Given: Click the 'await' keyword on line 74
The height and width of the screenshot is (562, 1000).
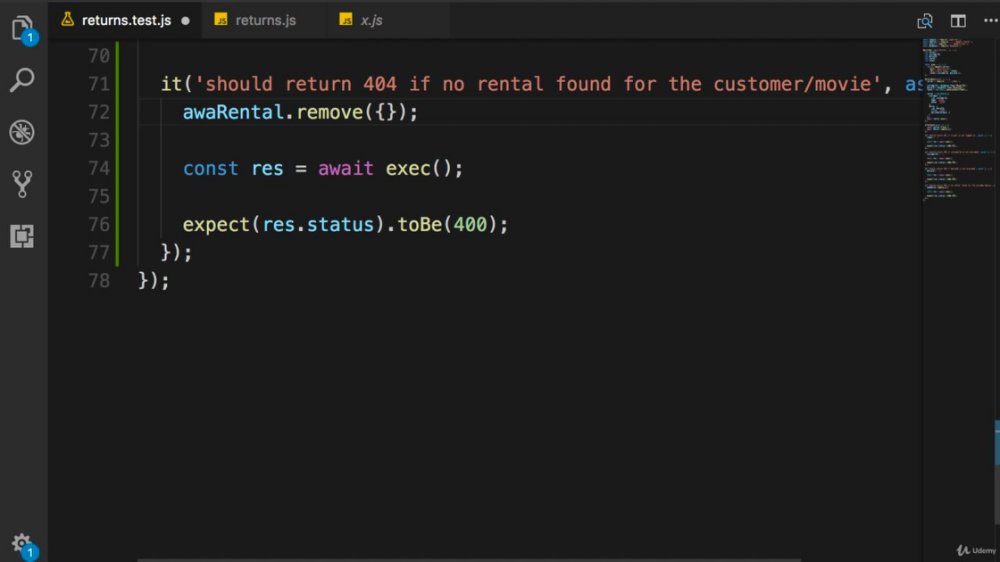Looking at the screenshot, I should 346,168.
